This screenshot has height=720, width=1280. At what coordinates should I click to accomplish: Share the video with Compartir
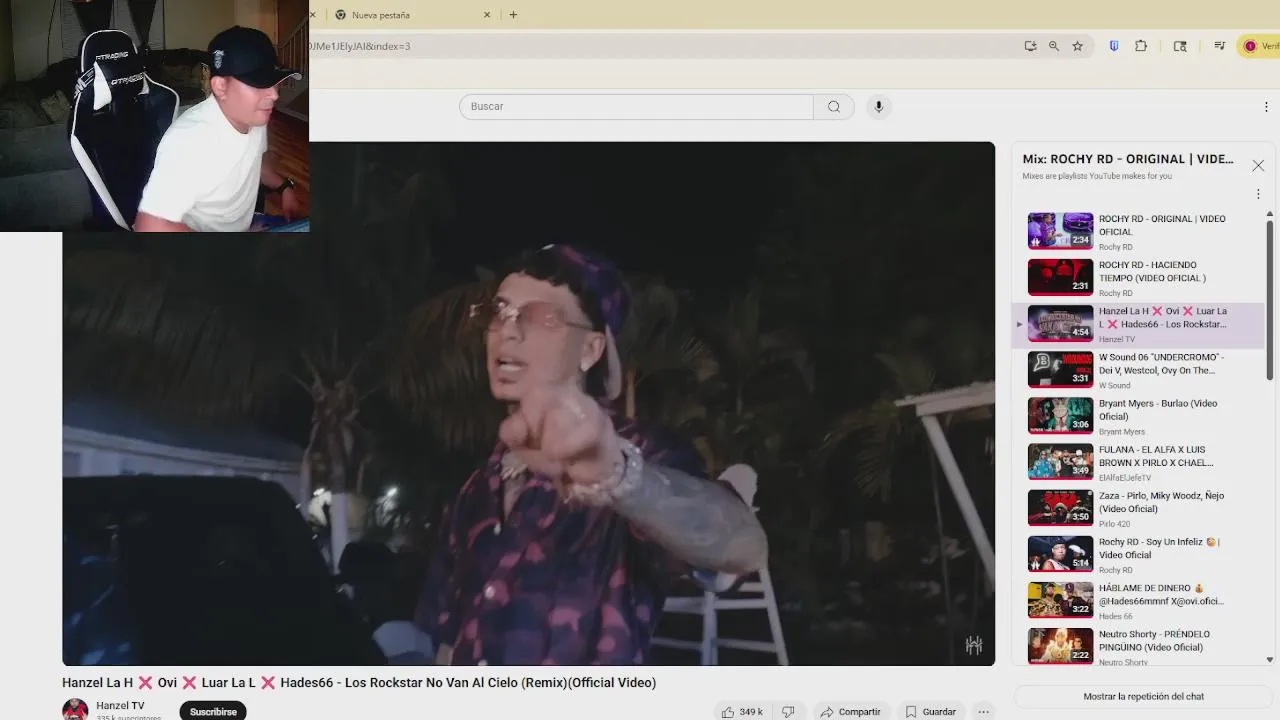[x=851, y=711]
